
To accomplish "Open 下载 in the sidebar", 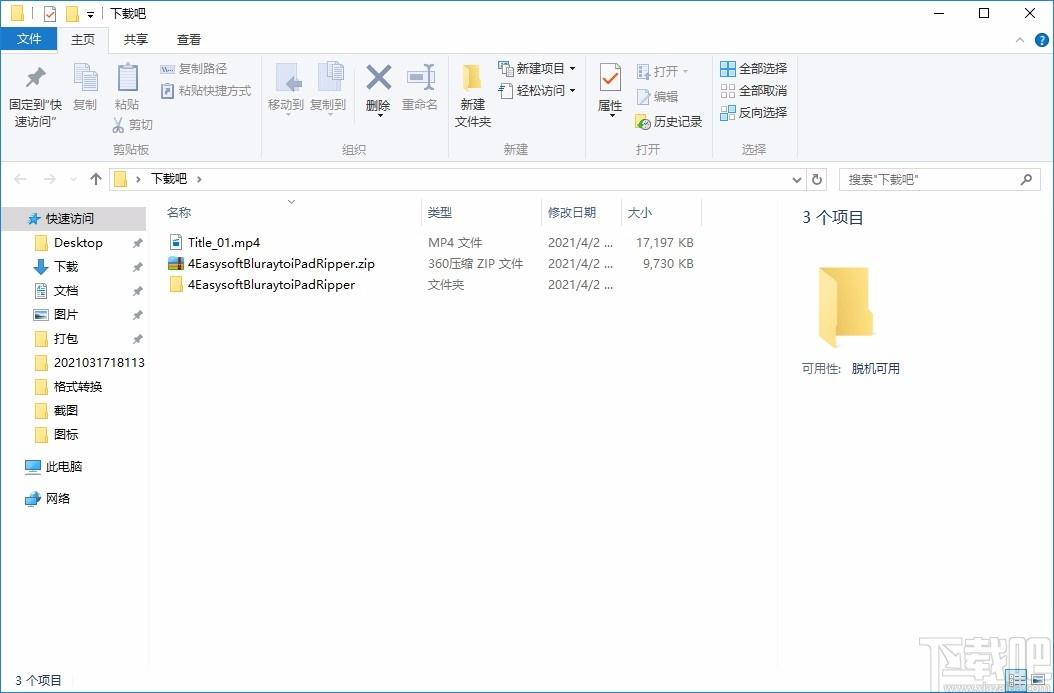I will tap(66, 267).
